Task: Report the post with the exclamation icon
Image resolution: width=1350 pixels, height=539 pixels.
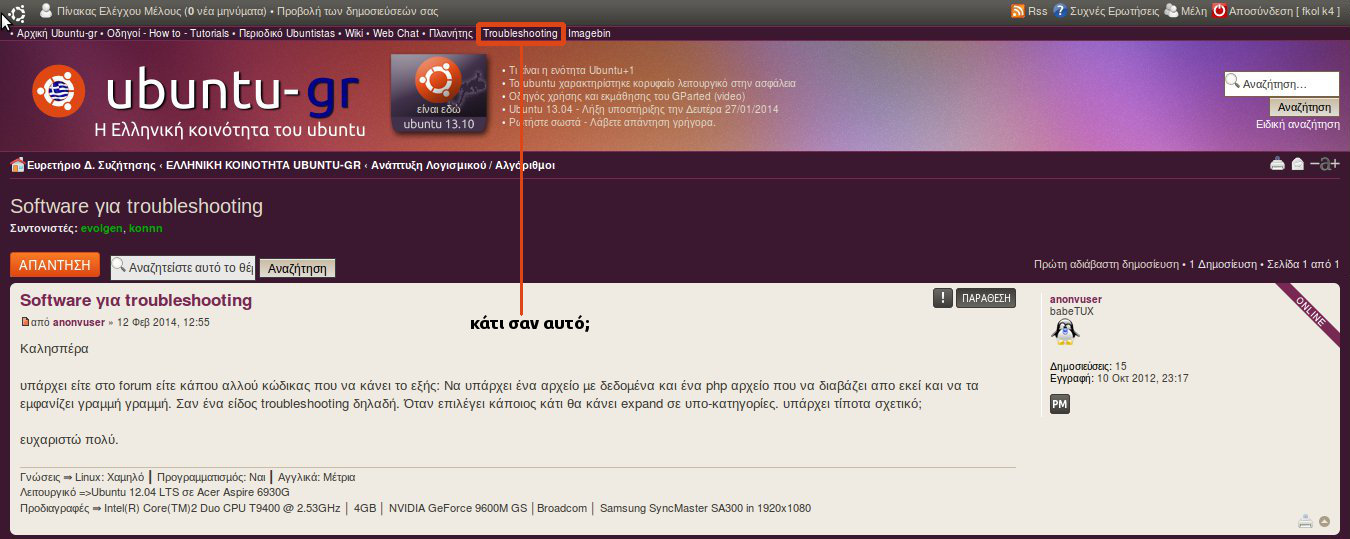Action: click(942, 298)
